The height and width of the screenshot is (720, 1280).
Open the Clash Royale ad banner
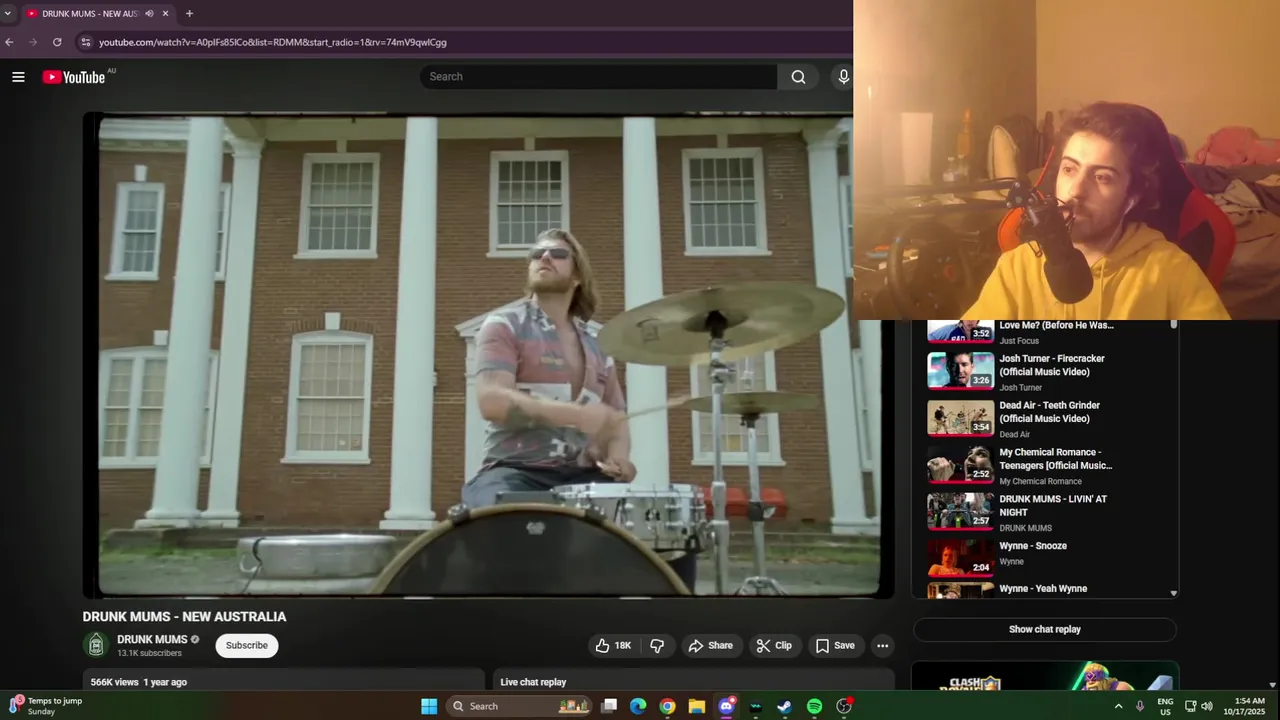[x=1044, y=676]
